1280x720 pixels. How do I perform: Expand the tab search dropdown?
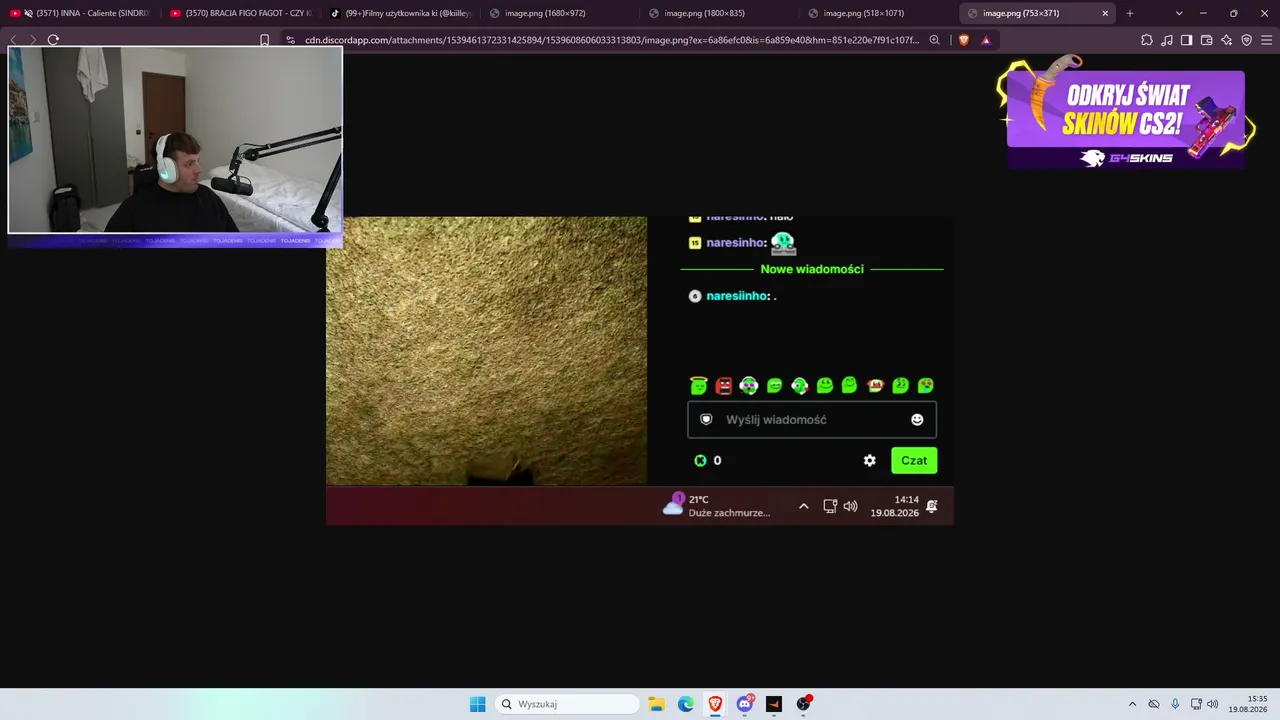(x=1179, y=13)
